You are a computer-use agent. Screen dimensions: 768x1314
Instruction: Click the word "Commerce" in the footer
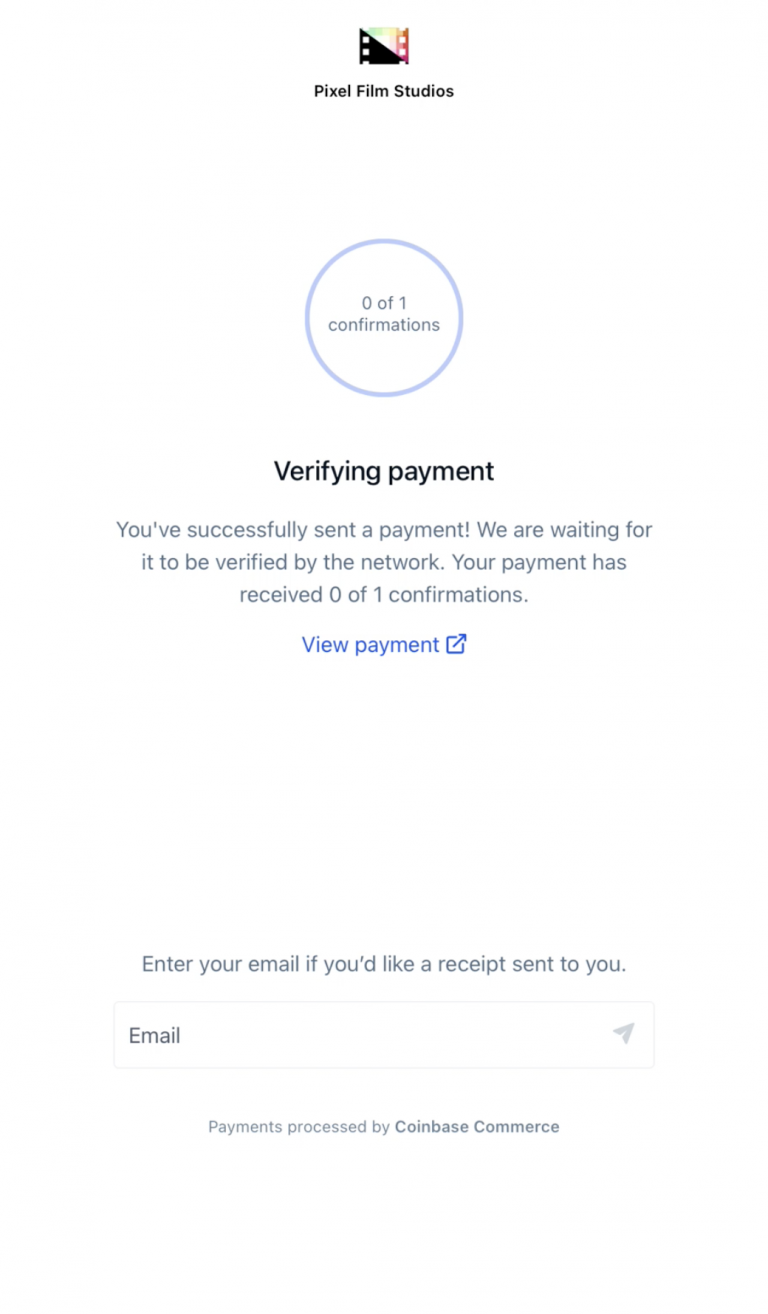pyautogui.click(x=517, y=1127)
